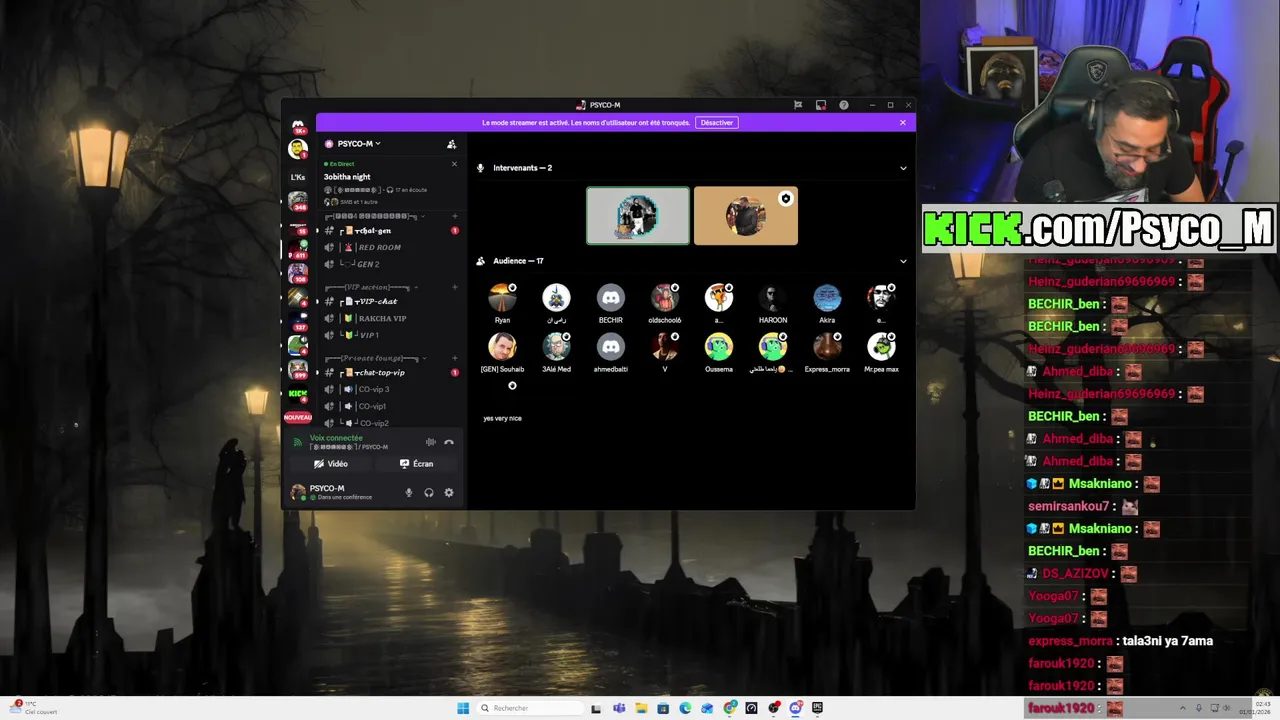Launch Microsoft Edge from taskbar

coord(685,708)
